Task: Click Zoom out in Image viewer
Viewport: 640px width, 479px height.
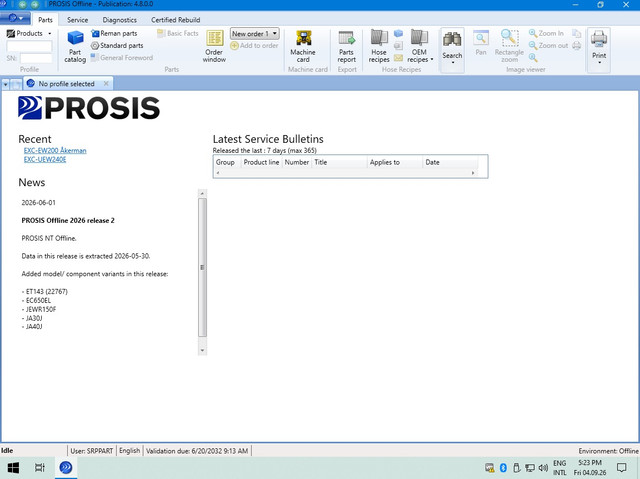Action: (x=548, y=46)
